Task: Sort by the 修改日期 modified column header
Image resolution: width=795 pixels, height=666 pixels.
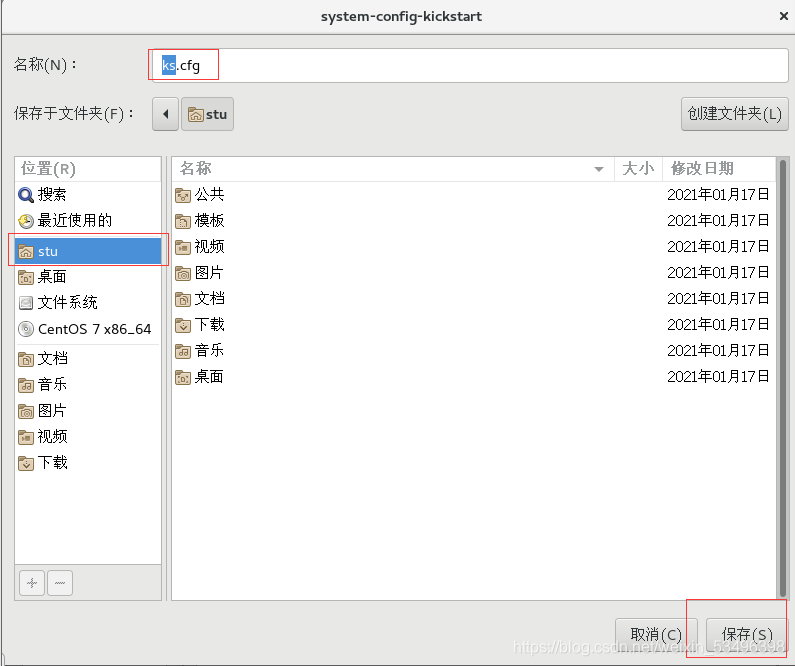Action: coord(719,169)
